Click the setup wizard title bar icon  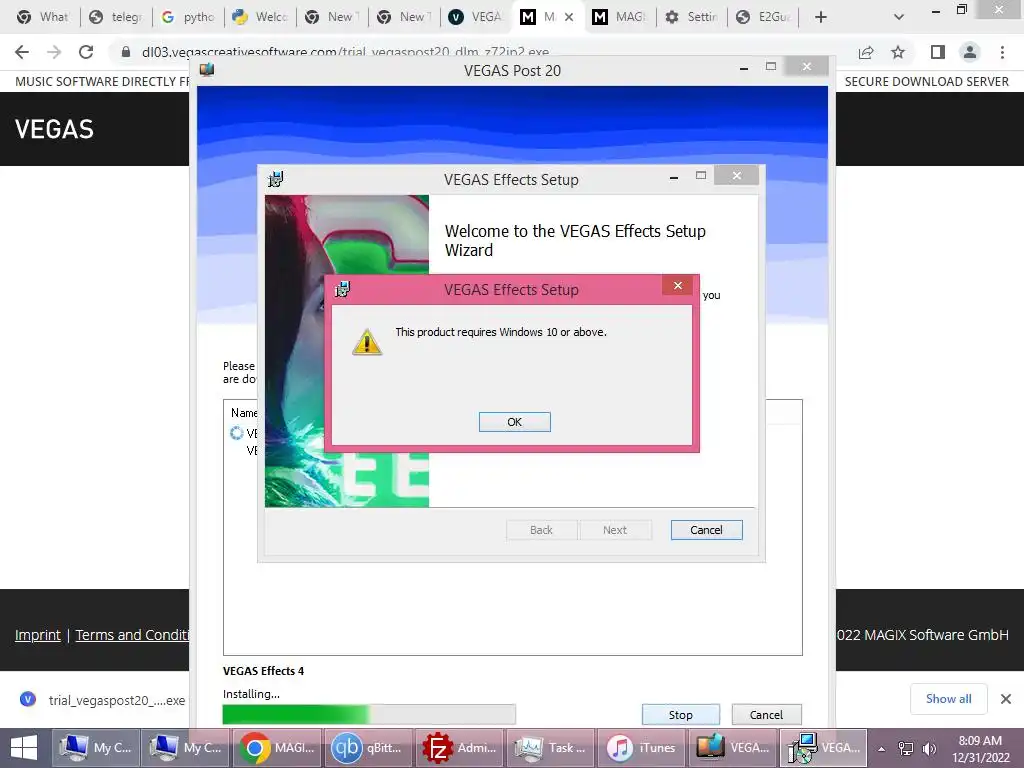coord(276,179)
